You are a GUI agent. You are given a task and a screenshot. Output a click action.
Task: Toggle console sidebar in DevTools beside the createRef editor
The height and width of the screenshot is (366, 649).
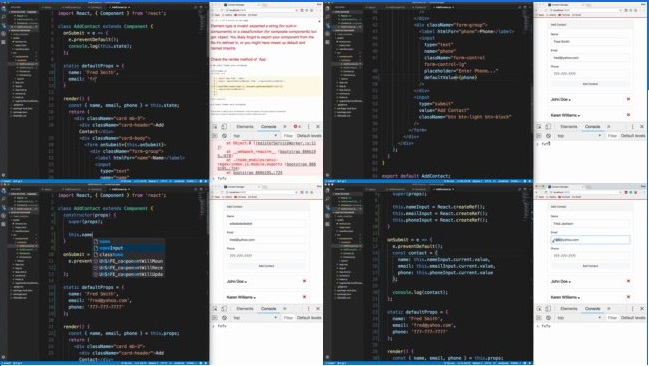[x=539, y=318]
